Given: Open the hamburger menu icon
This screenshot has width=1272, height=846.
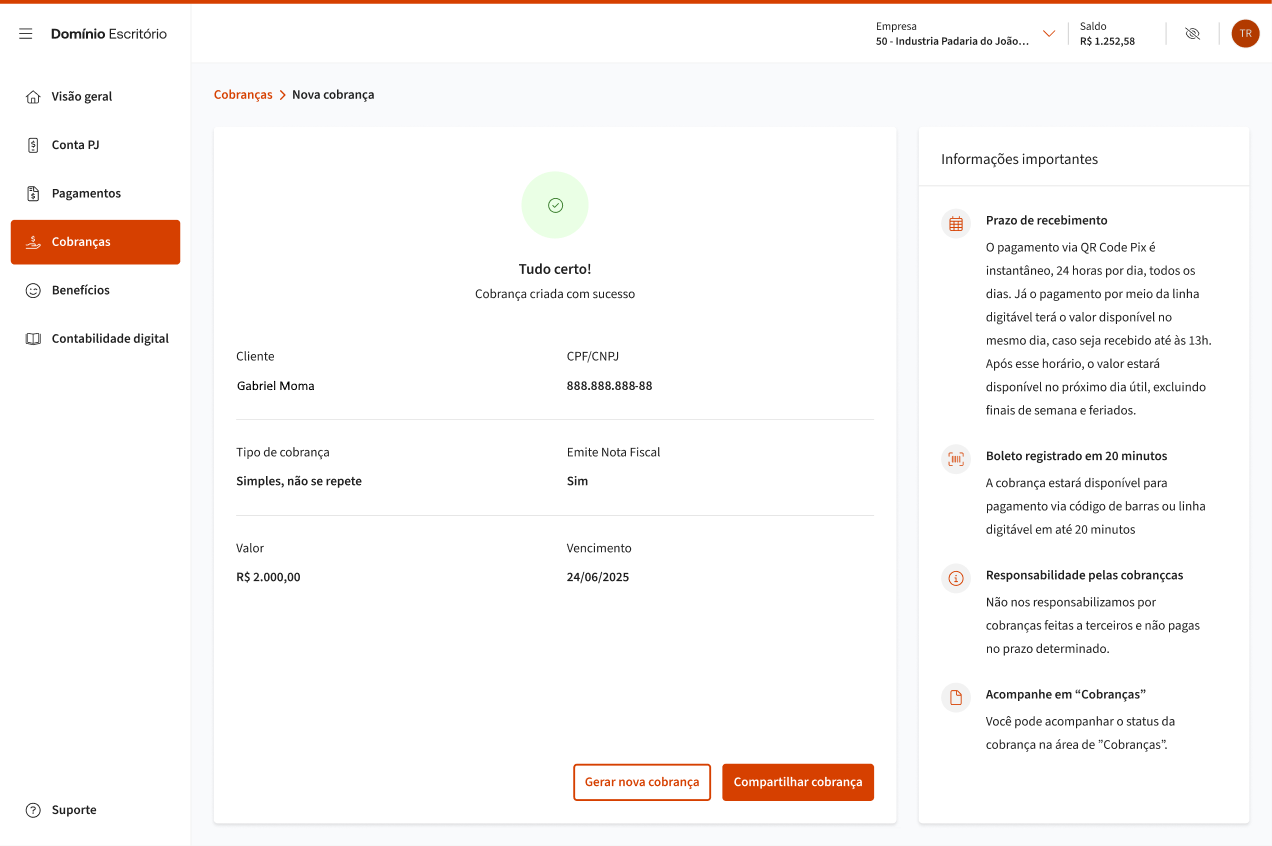Looking at the screenshot, I should click(x=26, y=34).
